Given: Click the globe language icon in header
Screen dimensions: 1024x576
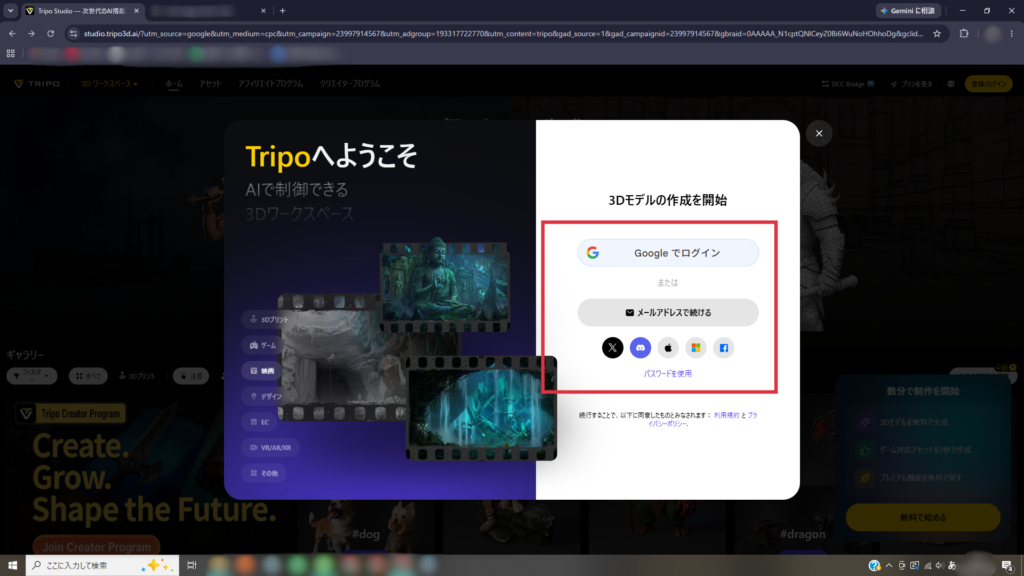Looking at the screenshot, I should pyautogui.click(x=951, y=84).
